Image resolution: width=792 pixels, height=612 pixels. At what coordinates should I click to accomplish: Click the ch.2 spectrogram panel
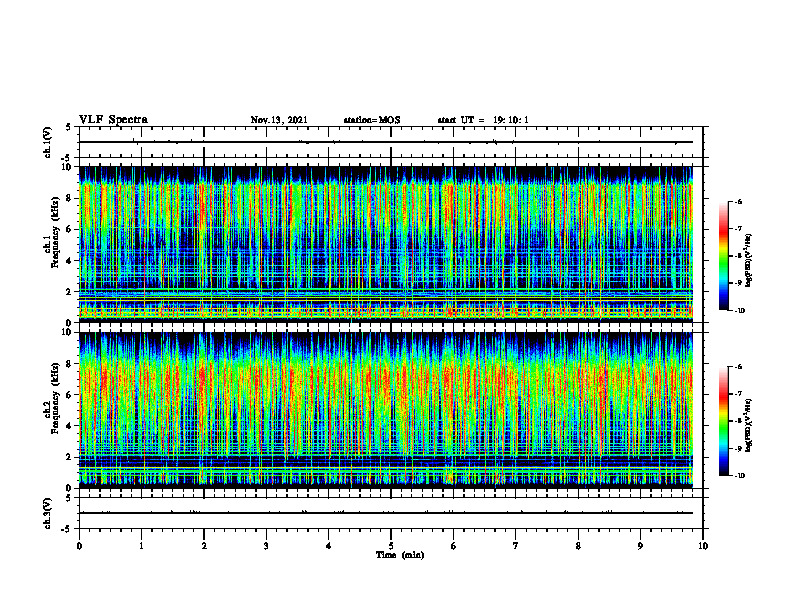[x=386, y=410]
